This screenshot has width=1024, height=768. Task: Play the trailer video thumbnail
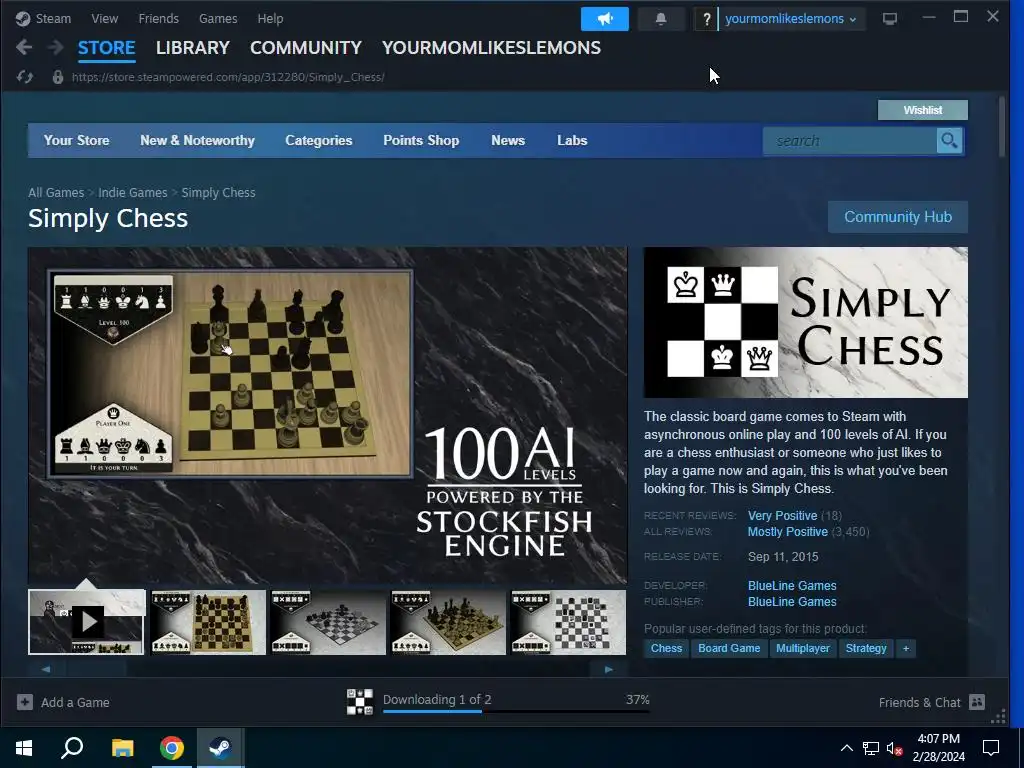(x=87, y=622)
